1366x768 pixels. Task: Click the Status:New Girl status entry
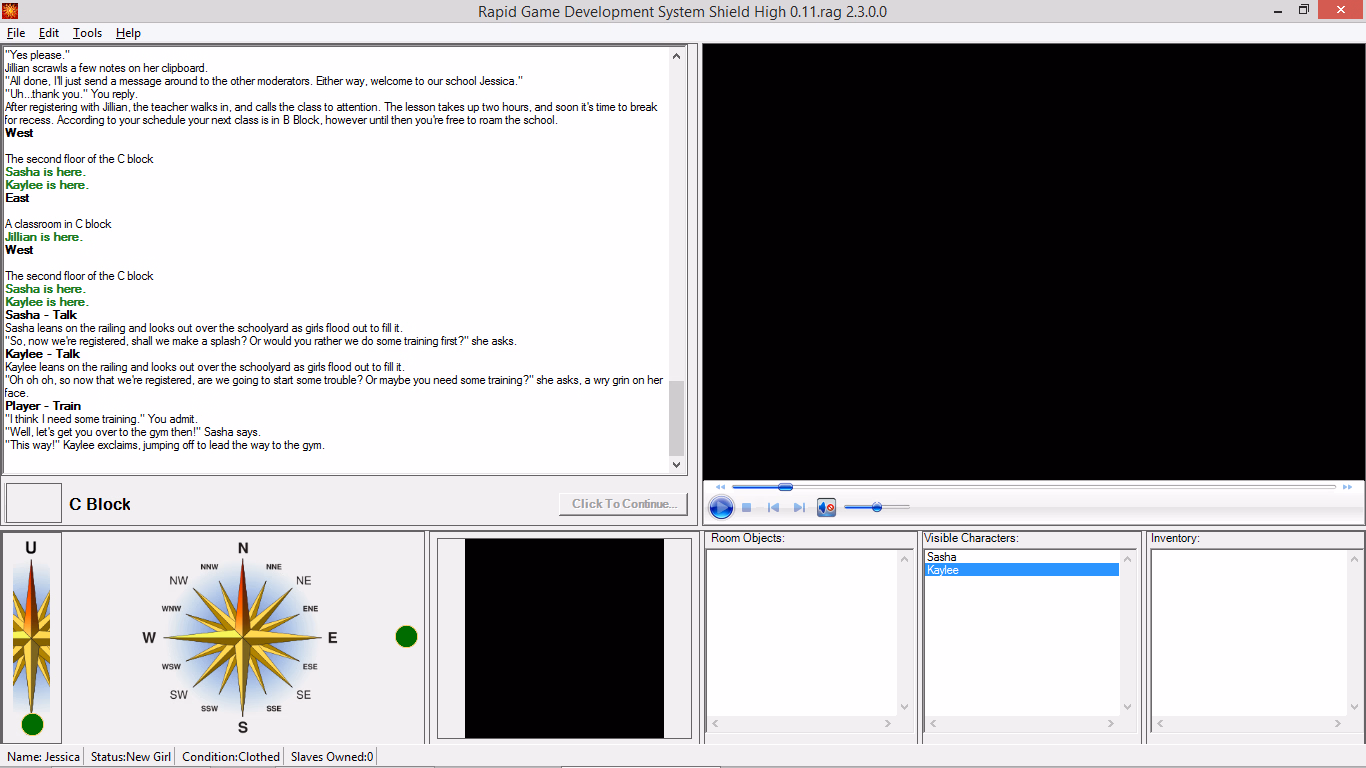coord(131,757)
